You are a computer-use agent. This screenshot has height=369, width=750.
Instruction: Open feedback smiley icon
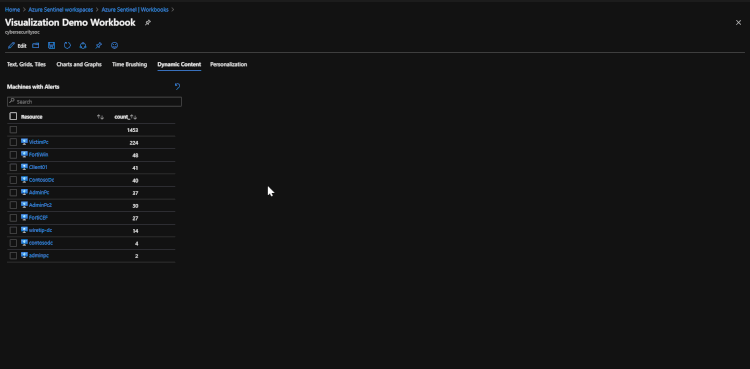pyautogui.click(x=114, y=45)
